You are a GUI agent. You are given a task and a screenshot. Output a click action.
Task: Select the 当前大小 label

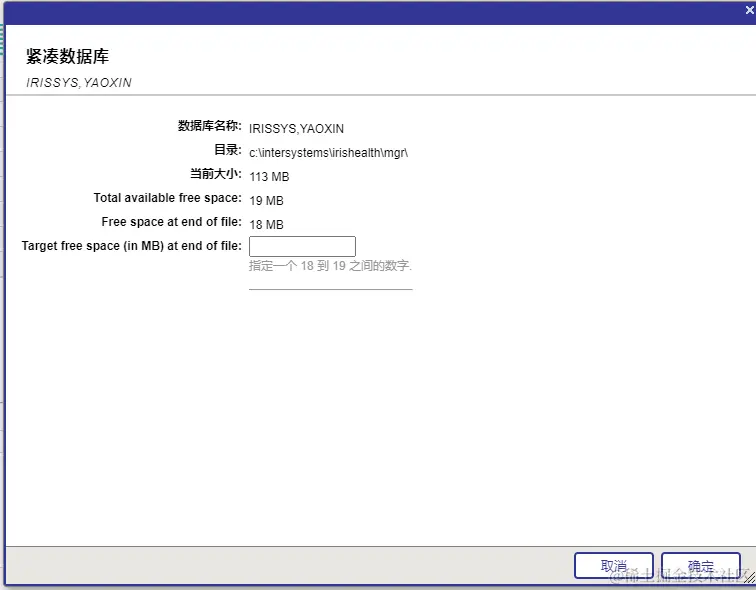pos(216,174)
